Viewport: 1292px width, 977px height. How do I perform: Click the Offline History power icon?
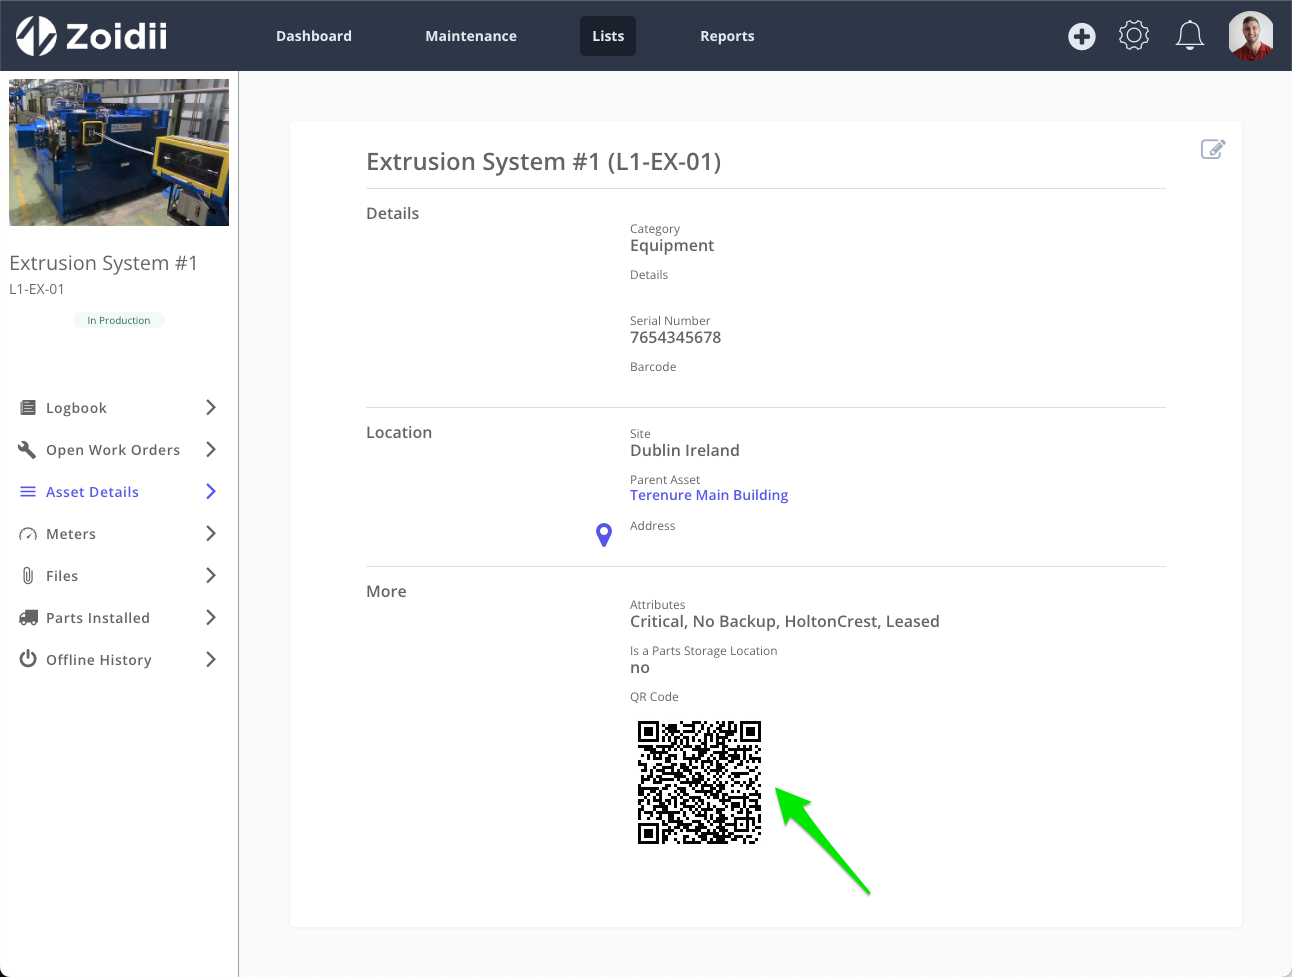pyautogui.click(x=27, y=659)
